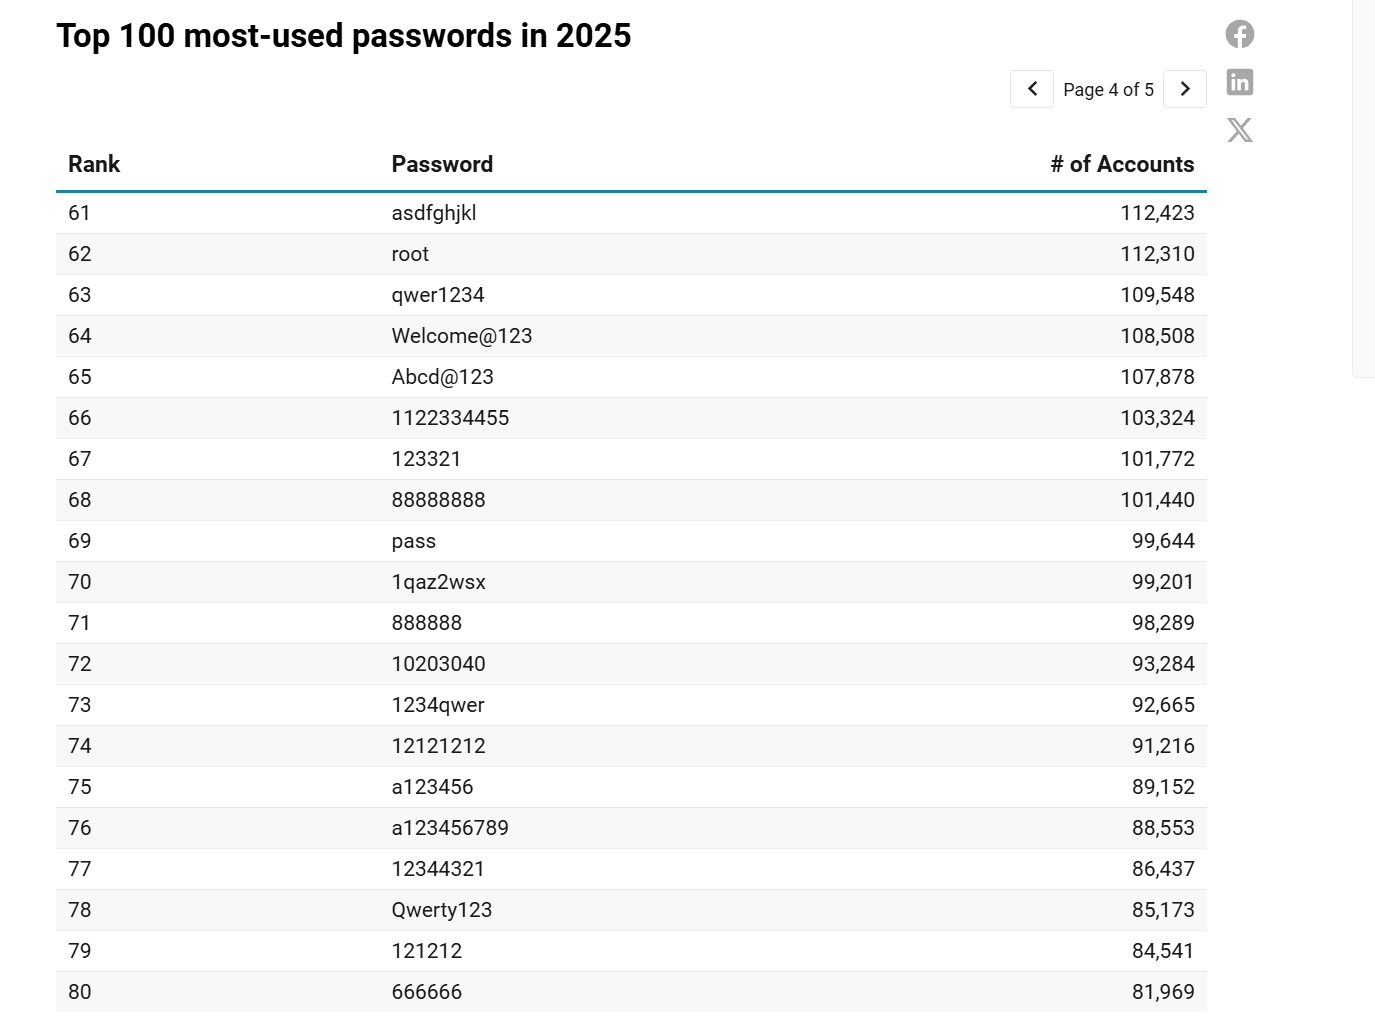This screenshot has width=1375, height=1036.
Task: Click the asdfghjkl password cell
Action: (x=434, y=213)
